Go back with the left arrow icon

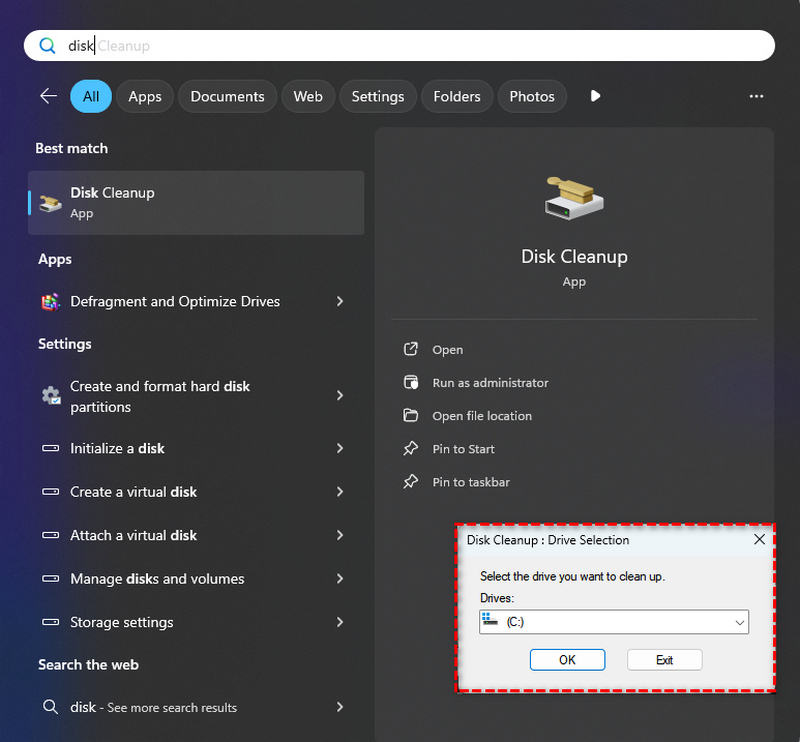[x=48, y=96]
